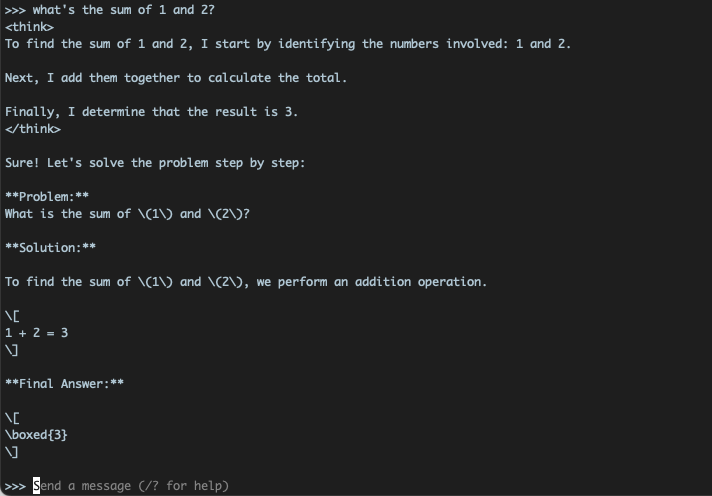Click the block cursor at the bottom prompt
This screenshot has width=712, height=496.
pyautogui.click(x=37, y=486)
